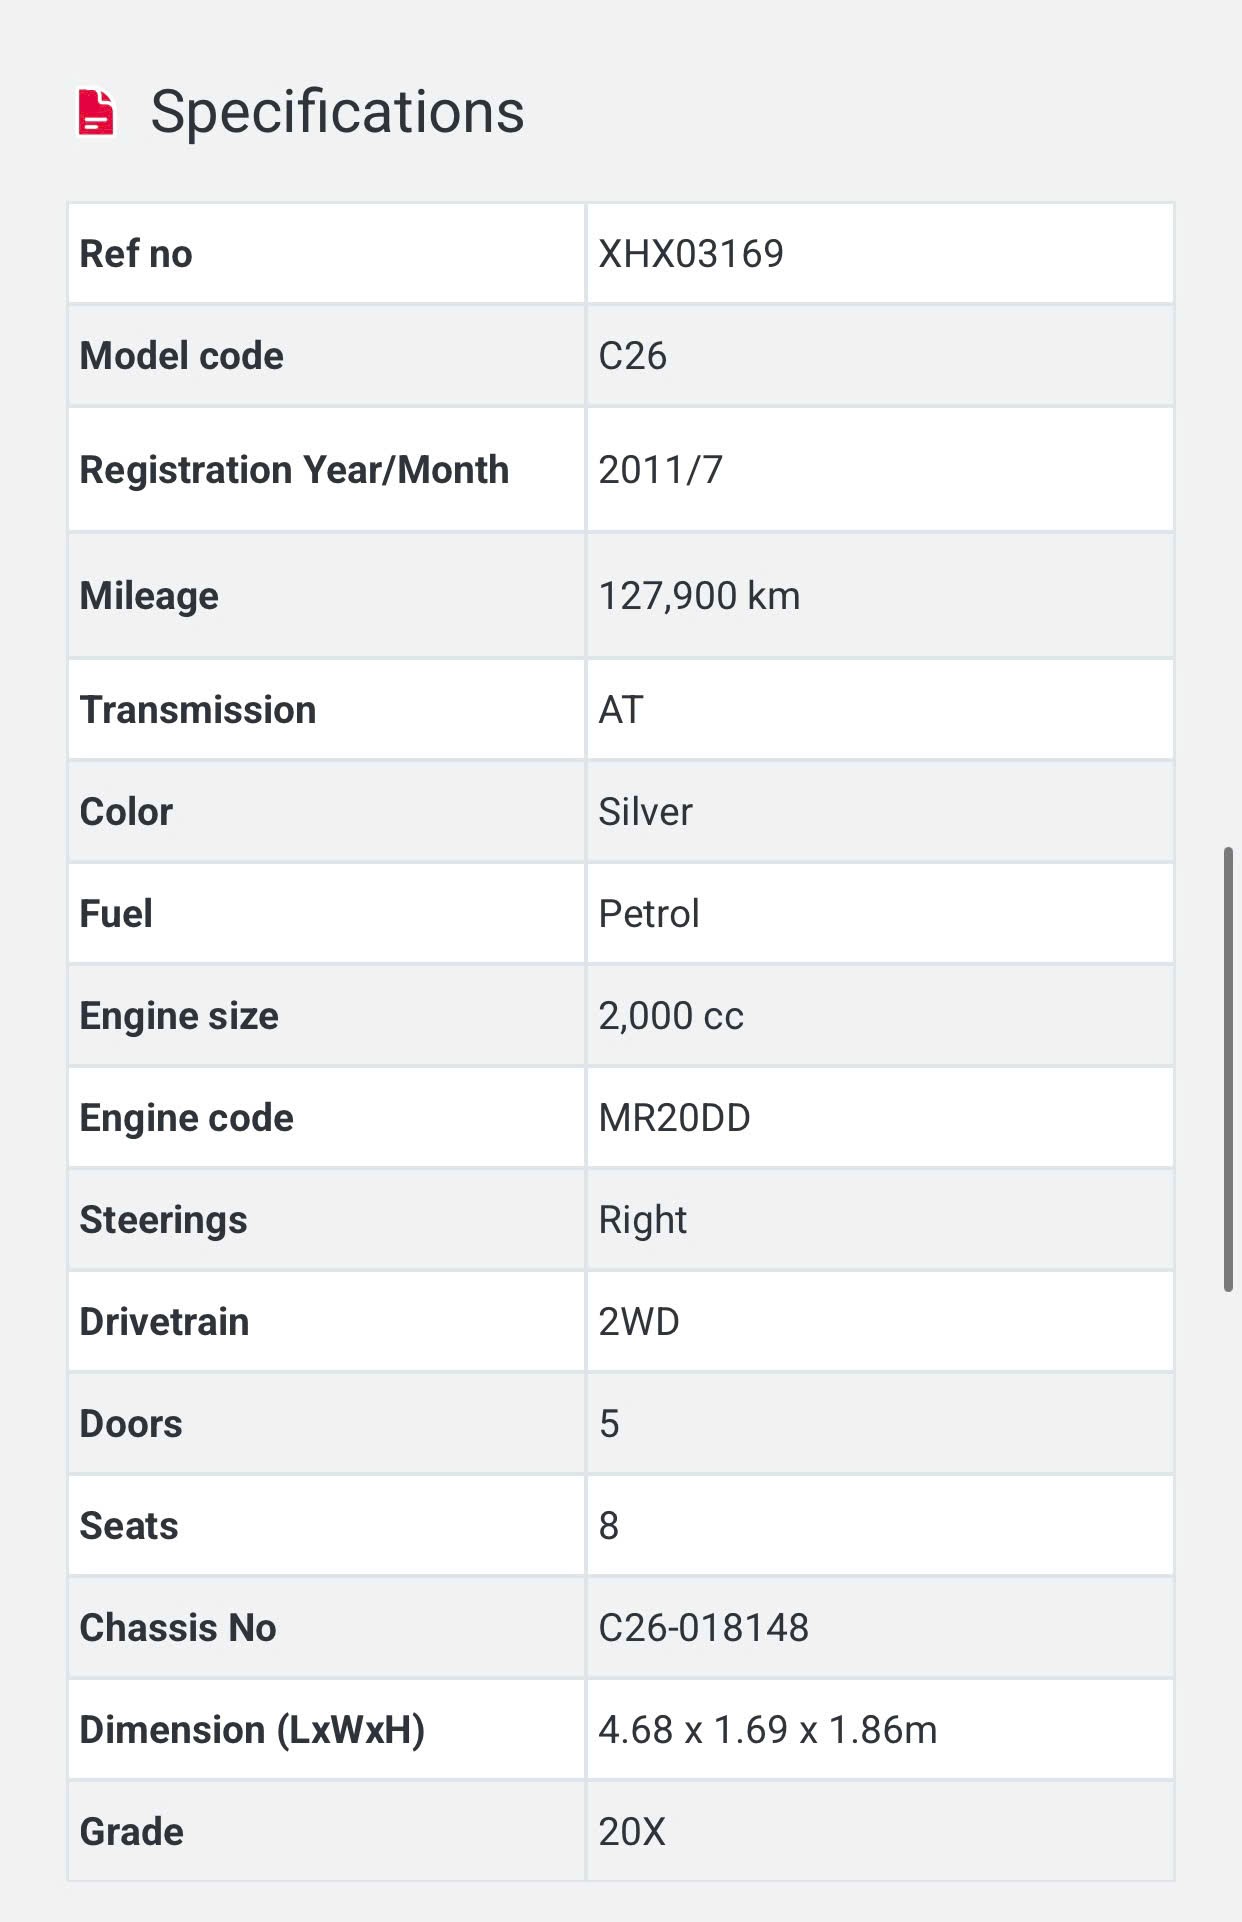Click the dimension value 4.68 x 1.69 x 1.86m
The height and width of the screenshot is (1922, 1242).
(767, 1730)
